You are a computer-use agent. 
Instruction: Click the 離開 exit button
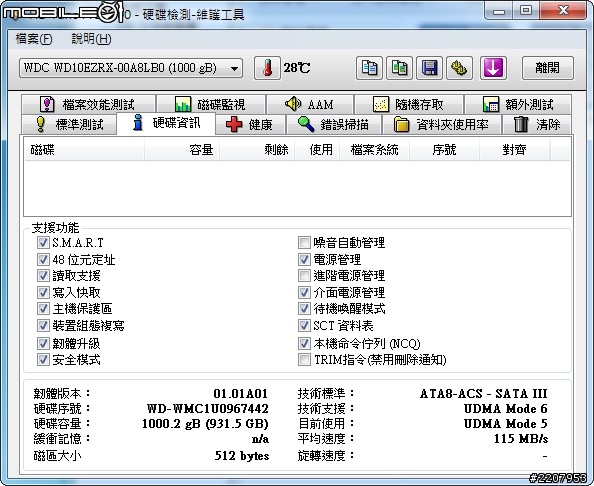[547, 68]
